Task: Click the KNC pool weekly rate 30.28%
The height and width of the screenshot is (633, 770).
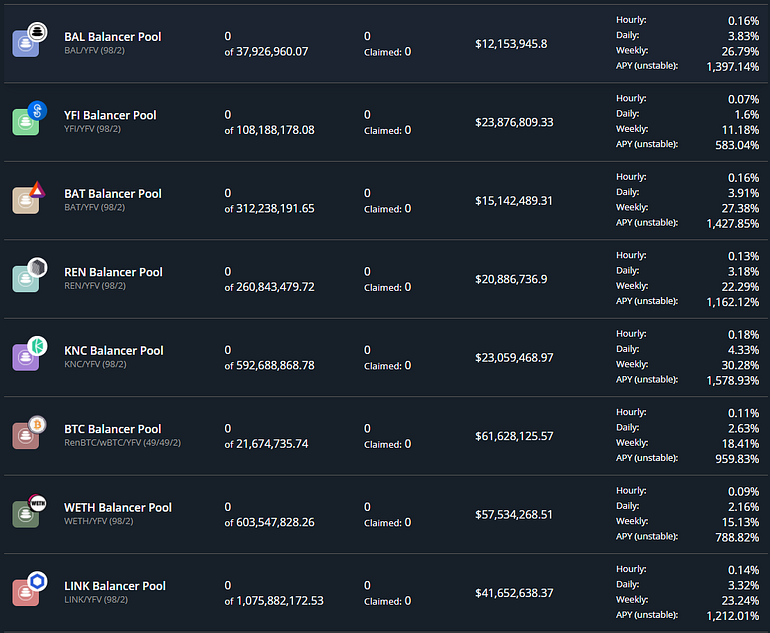Action: [x=740, y=365]
